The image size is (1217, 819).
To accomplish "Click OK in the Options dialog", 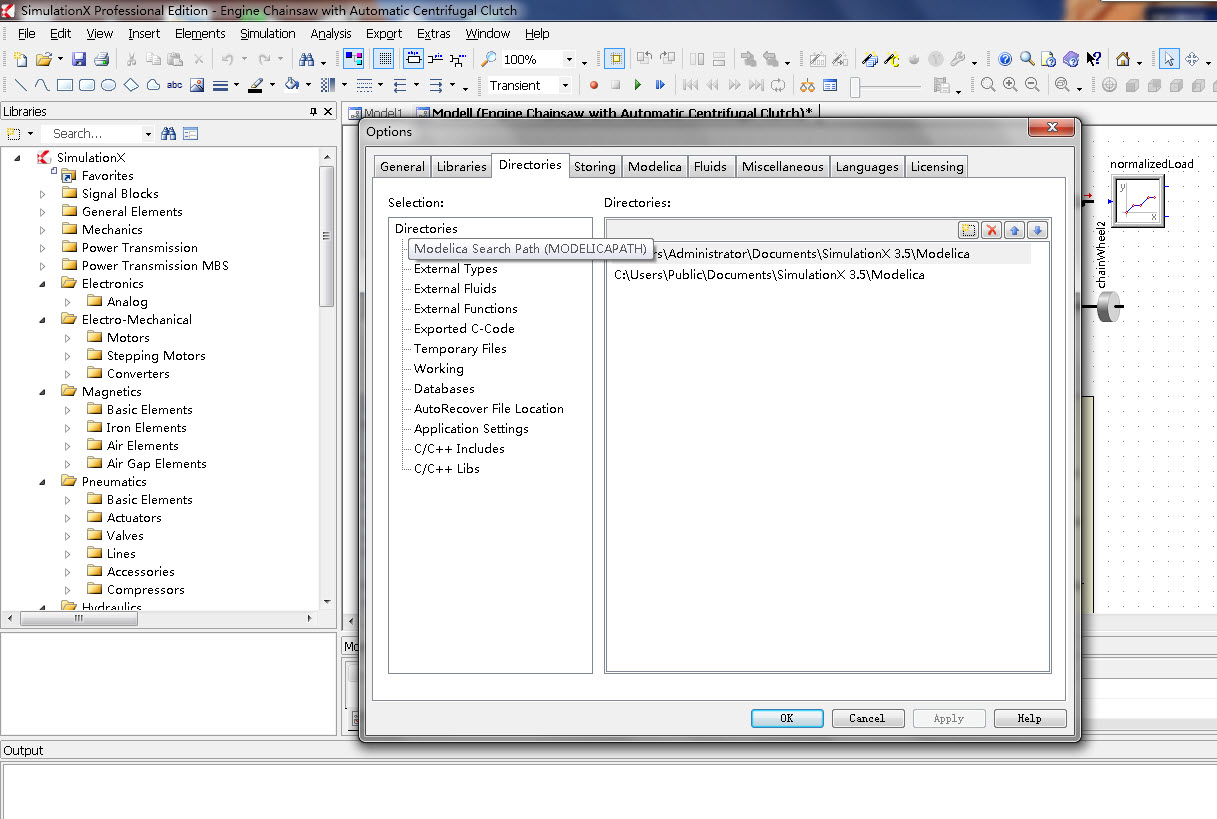I will (787, 718).
